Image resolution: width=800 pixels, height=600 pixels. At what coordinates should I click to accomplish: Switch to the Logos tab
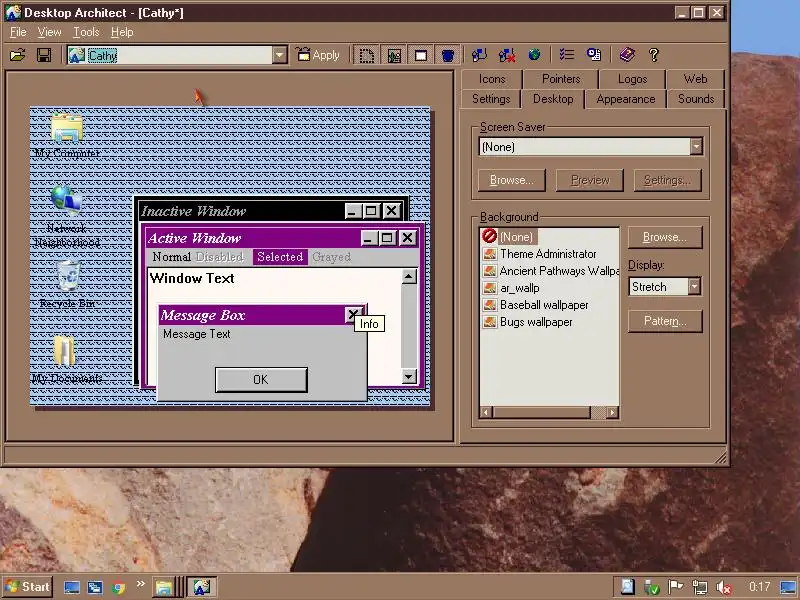(x=632, y=79)
